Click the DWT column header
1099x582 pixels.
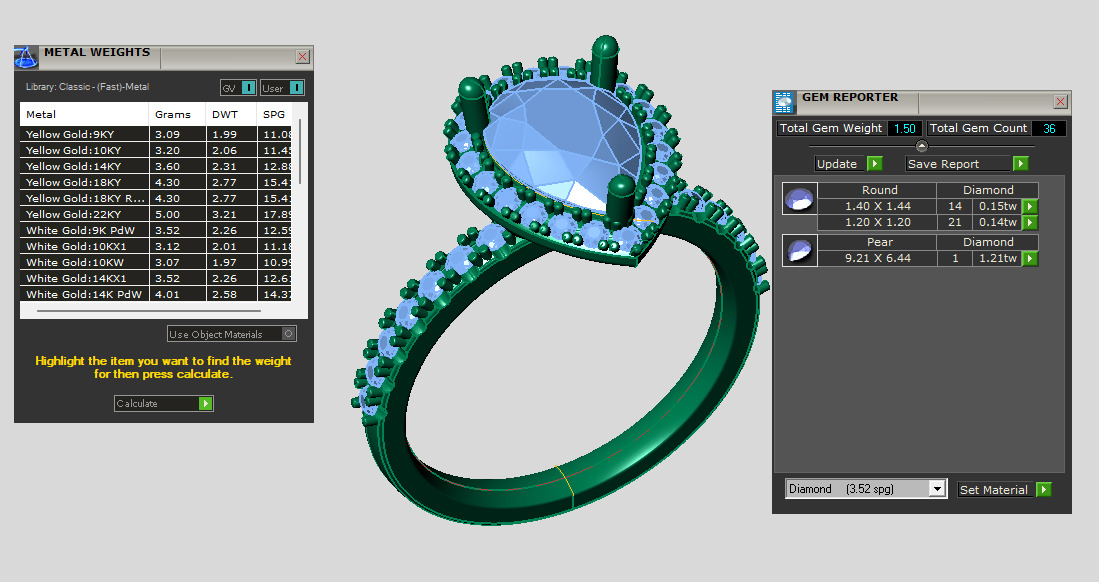click(x=231, y=114)
